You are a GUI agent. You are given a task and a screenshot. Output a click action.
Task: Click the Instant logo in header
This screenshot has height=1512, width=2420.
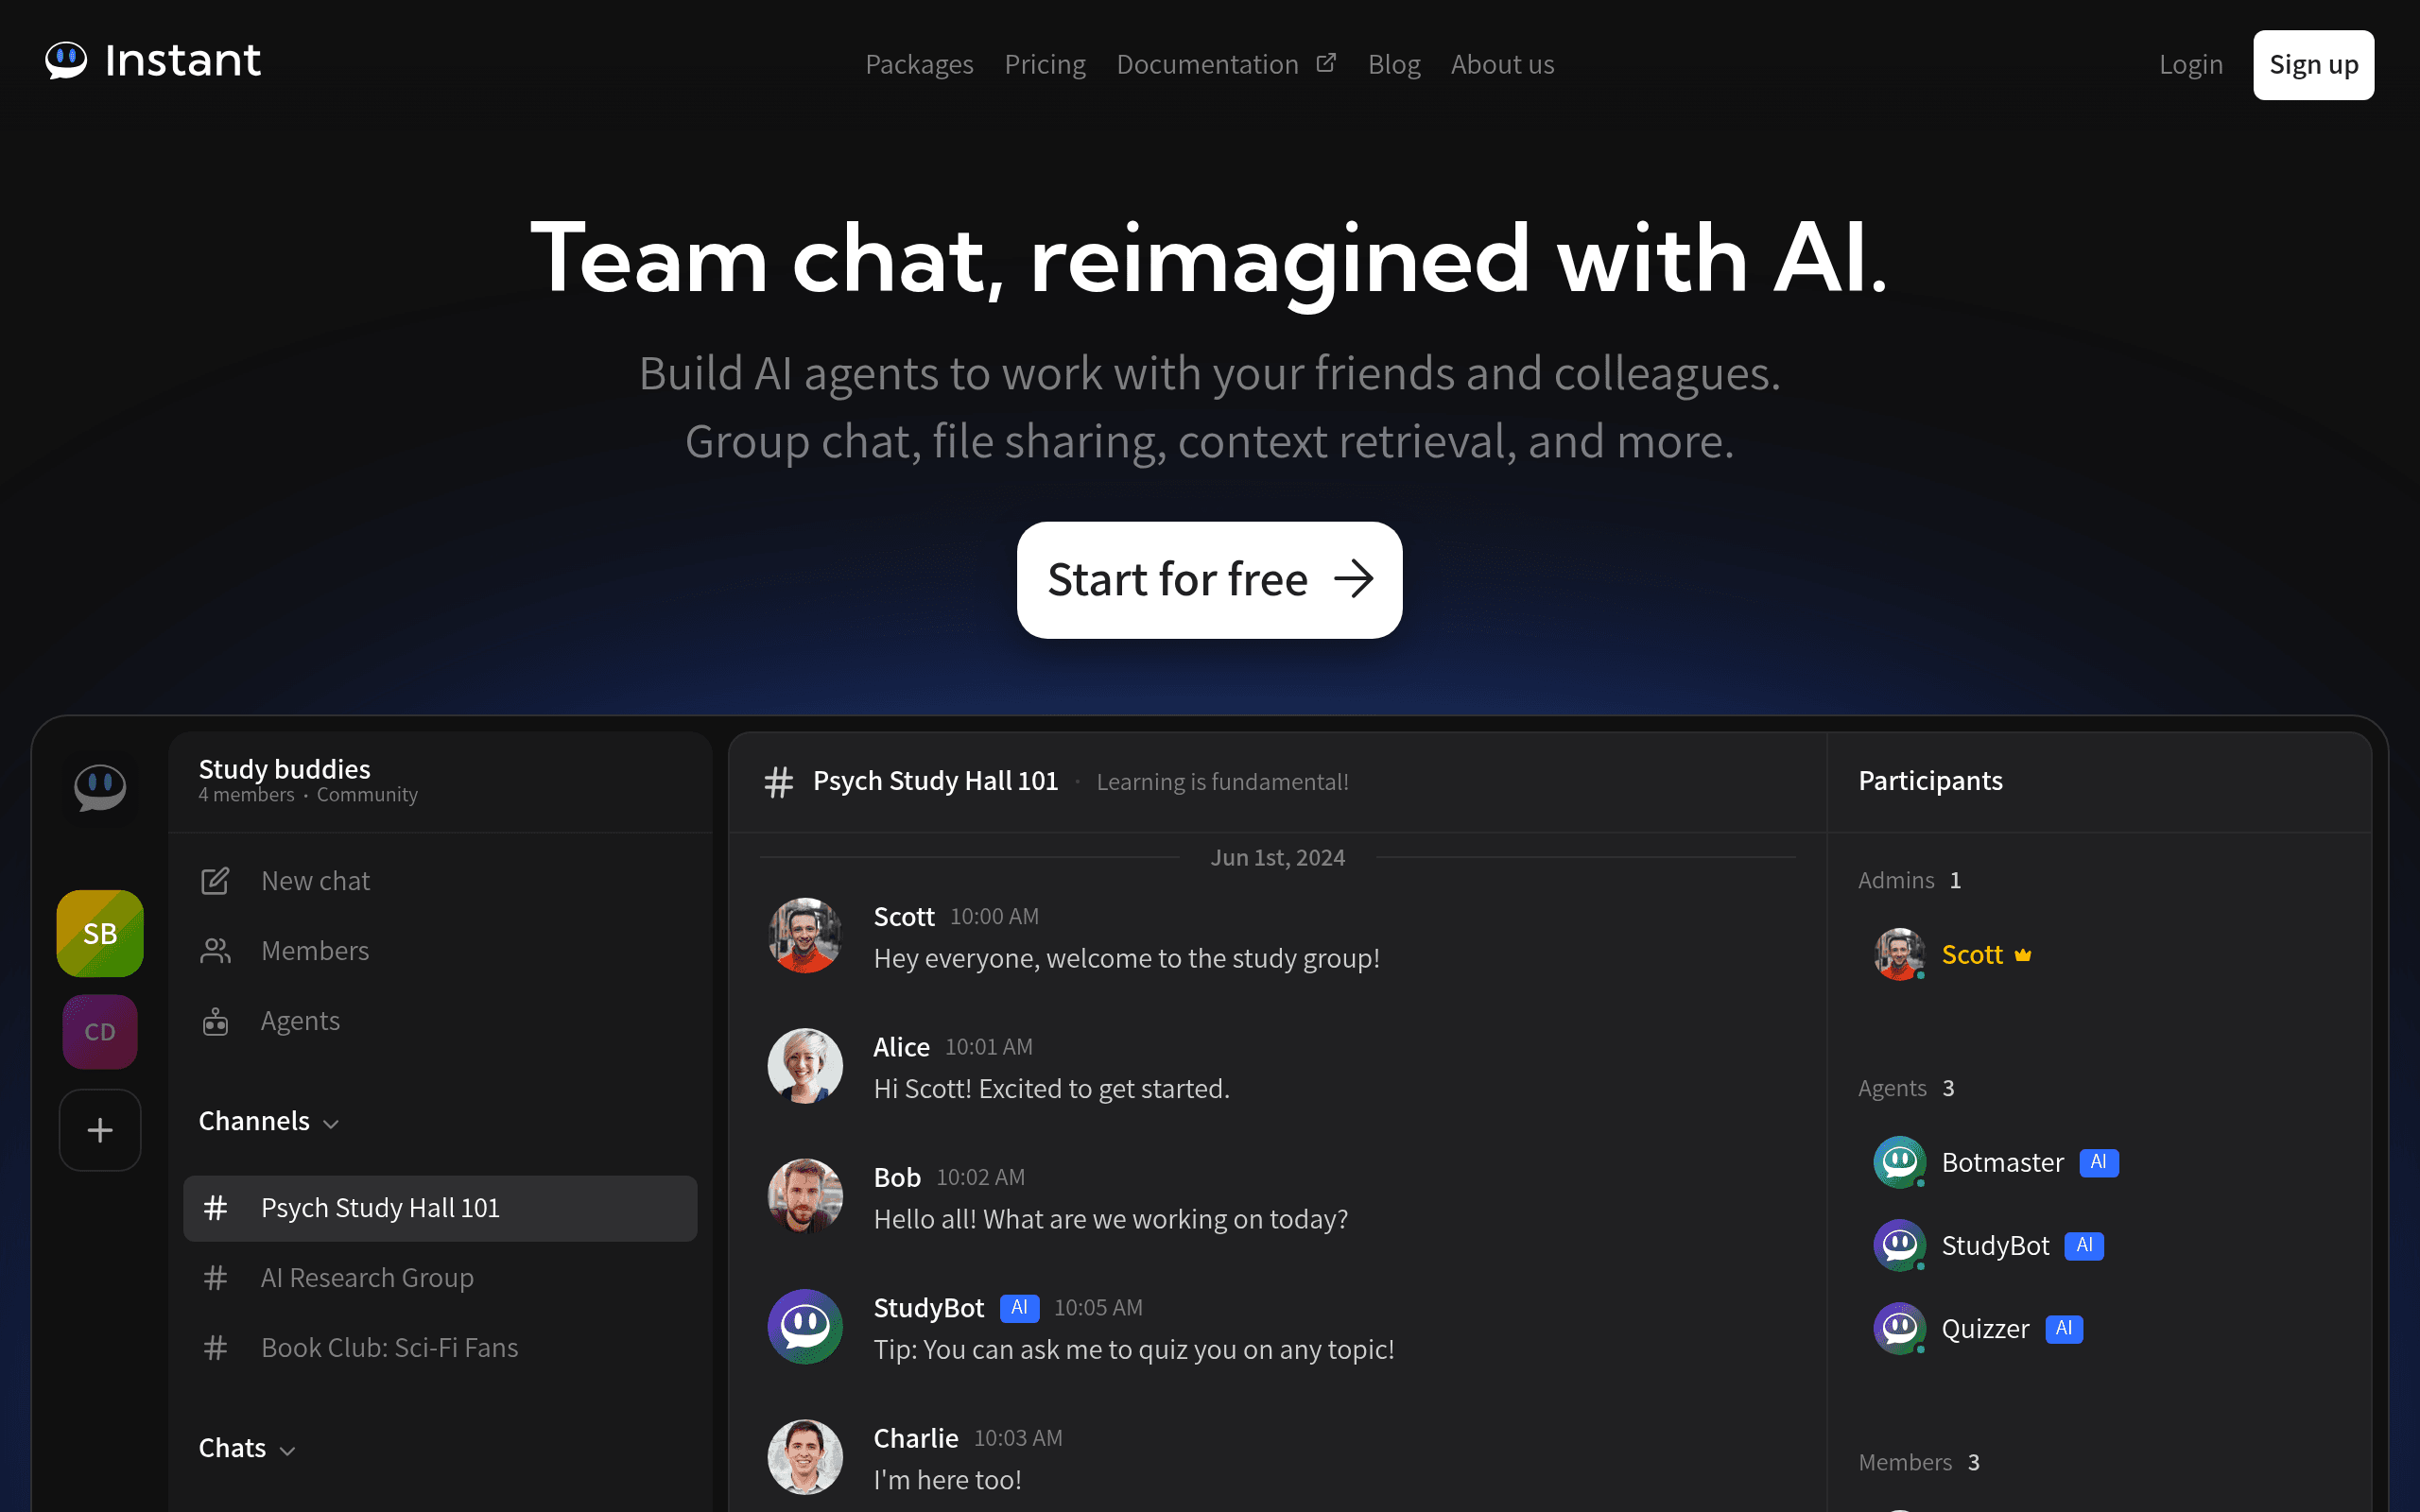tap(152, 61)
